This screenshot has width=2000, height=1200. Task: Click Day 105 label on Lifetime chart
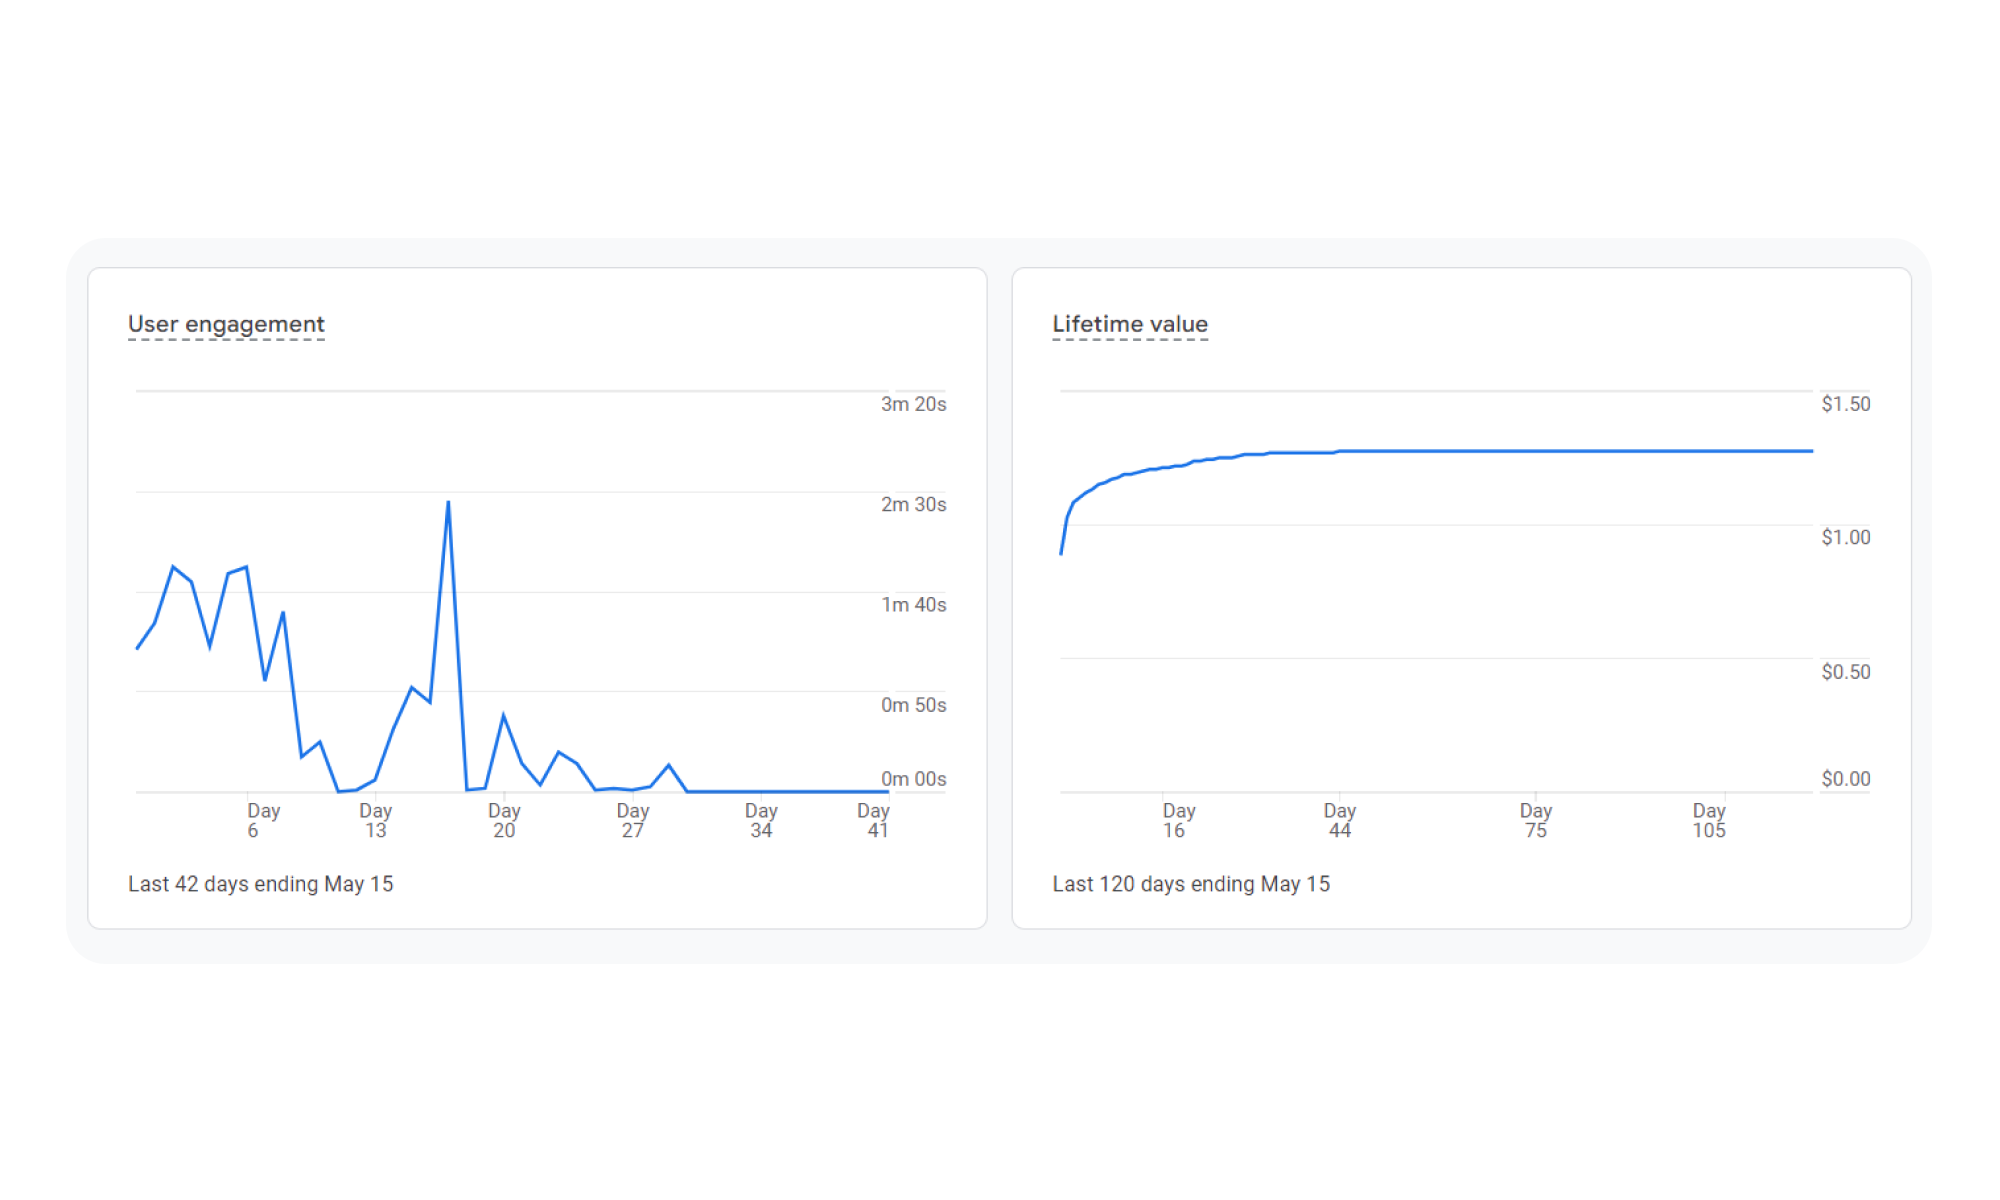point(1708,820)
